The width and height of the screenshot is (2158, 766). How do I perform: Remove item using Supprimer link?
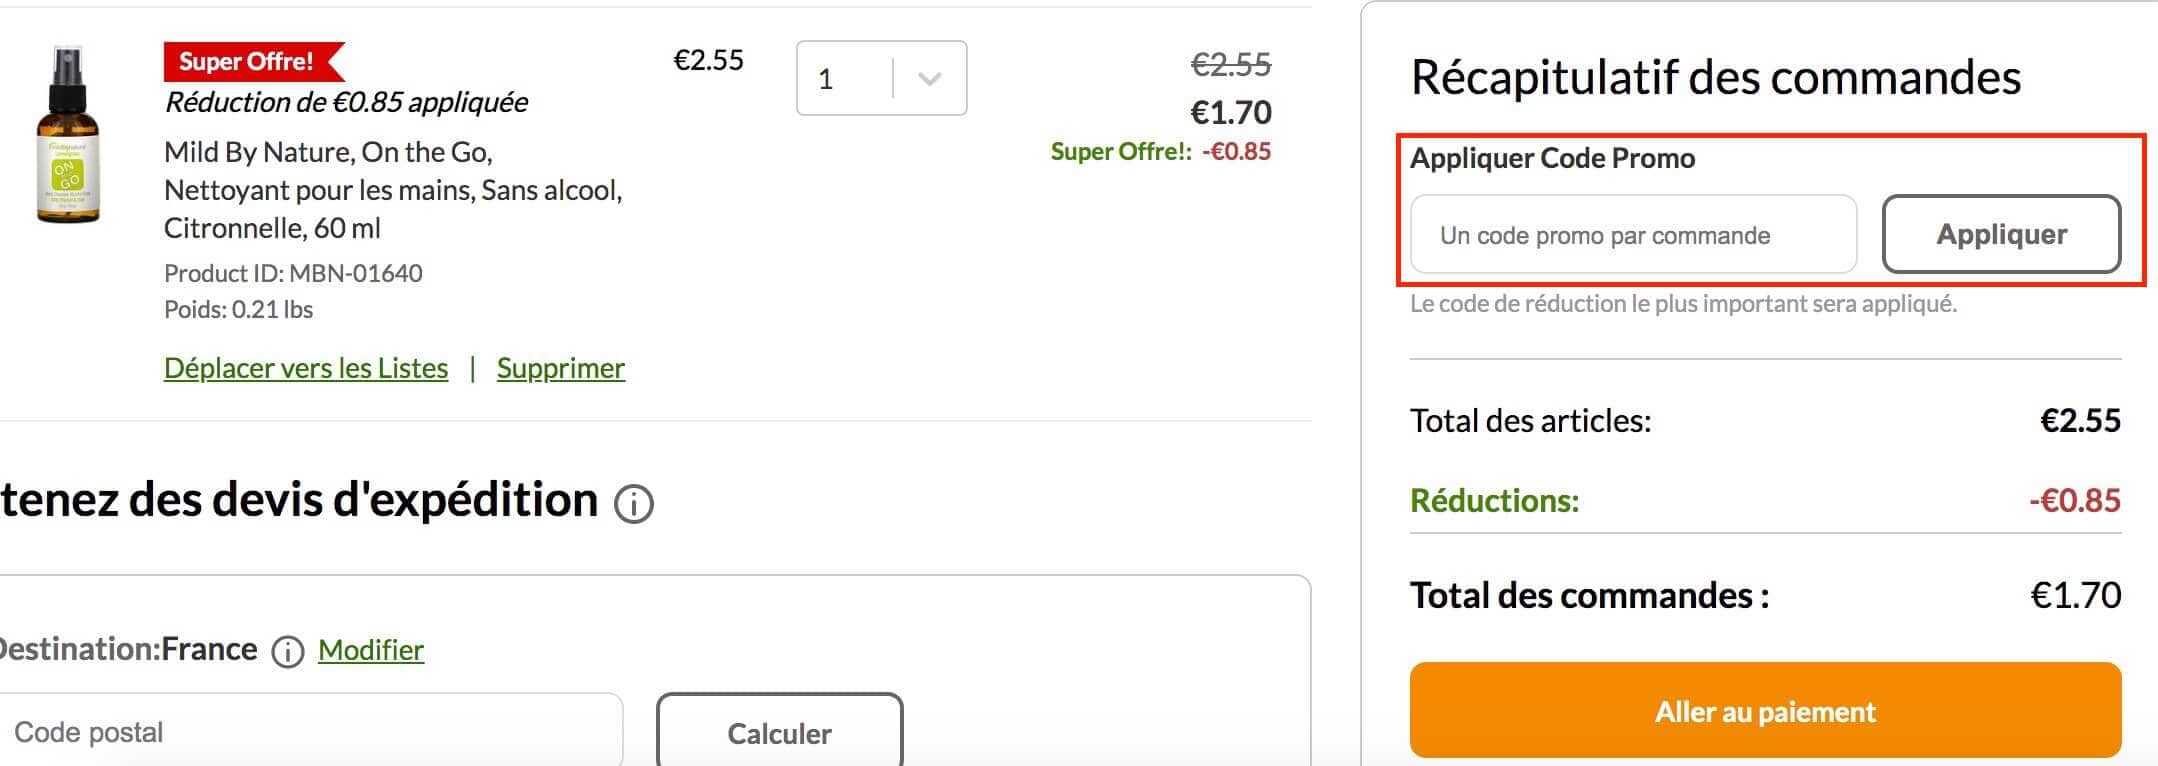(x=561, y=368)
